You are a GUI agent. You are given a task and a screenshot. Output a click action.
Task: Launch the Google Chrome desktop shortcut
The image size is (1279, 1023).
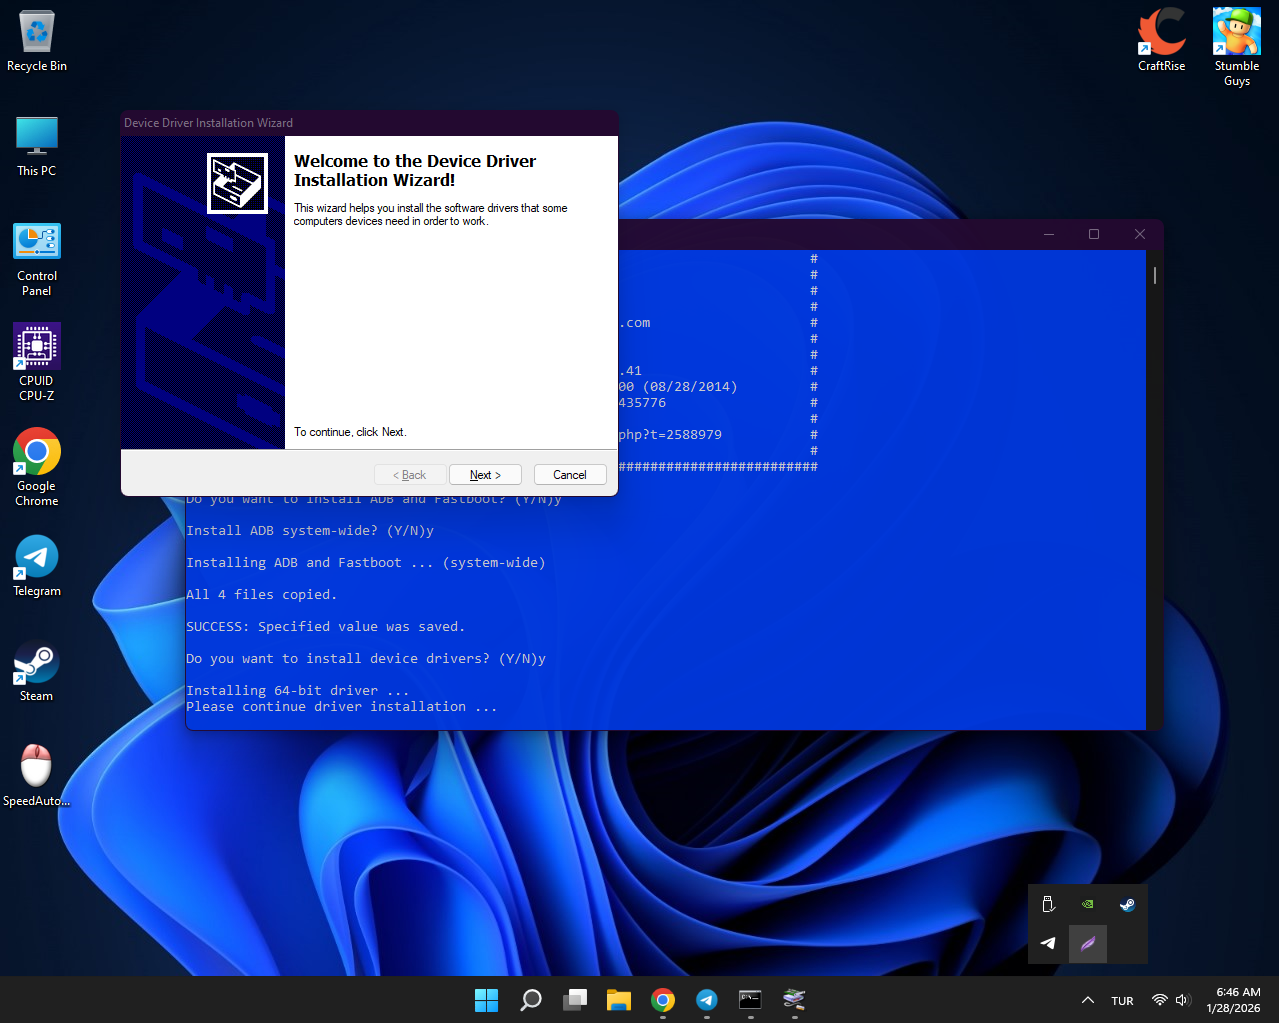[37, 467]
